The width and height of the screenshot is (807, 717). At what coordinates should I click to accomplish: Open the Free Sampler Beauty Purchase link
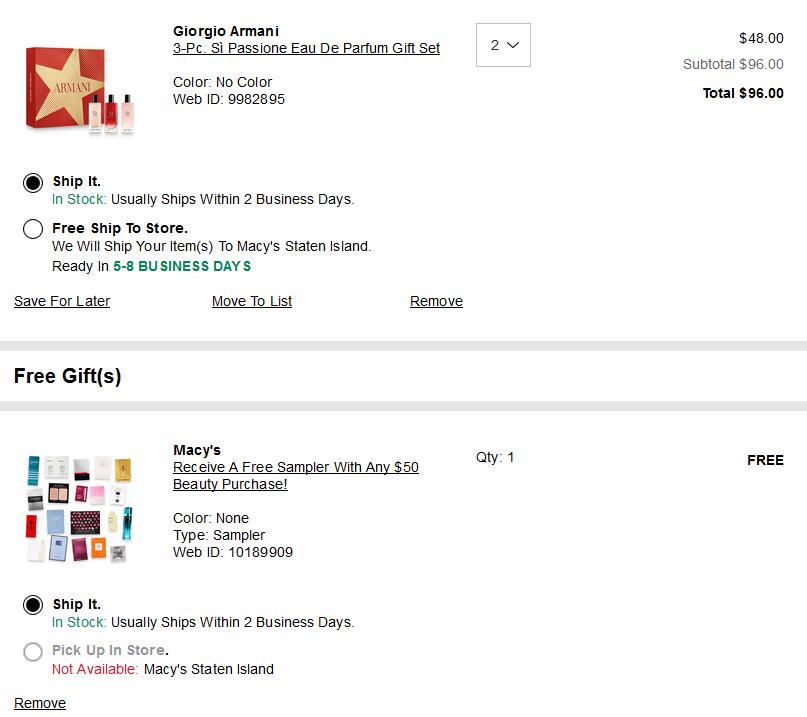295,476
